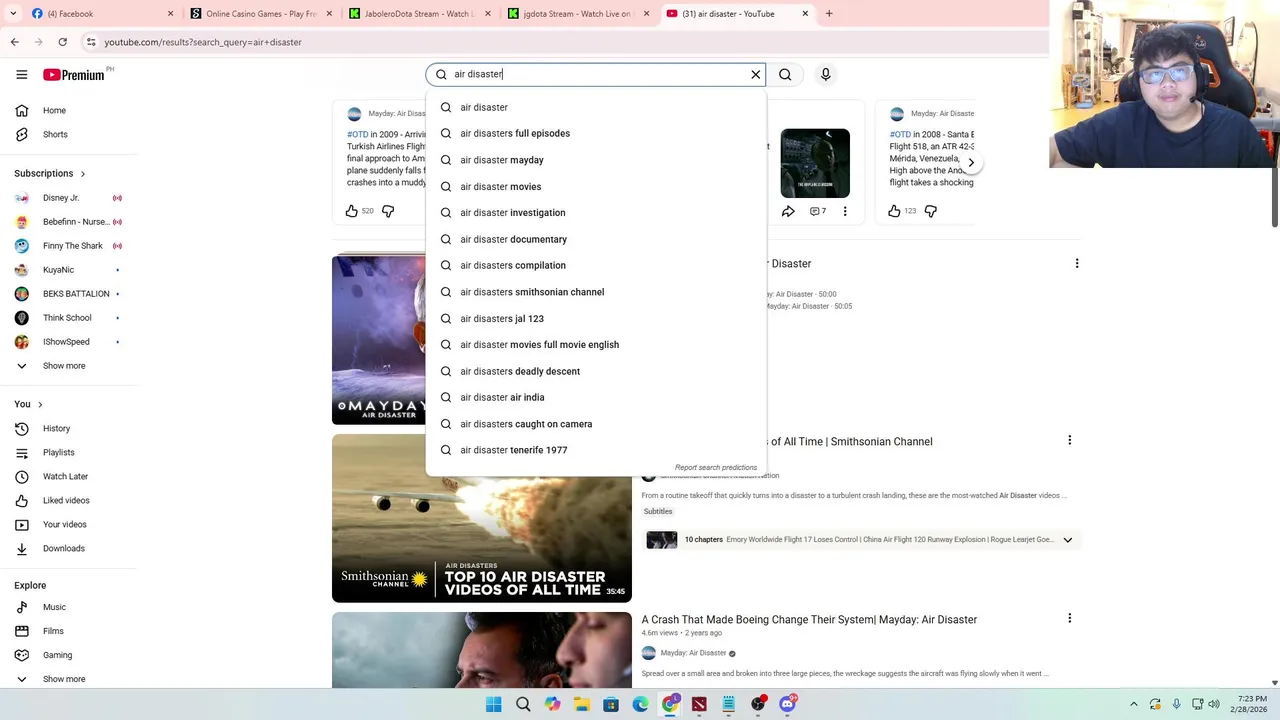
Task: Open options menu for Air Disaster result
Action: tap(1077, 263)
